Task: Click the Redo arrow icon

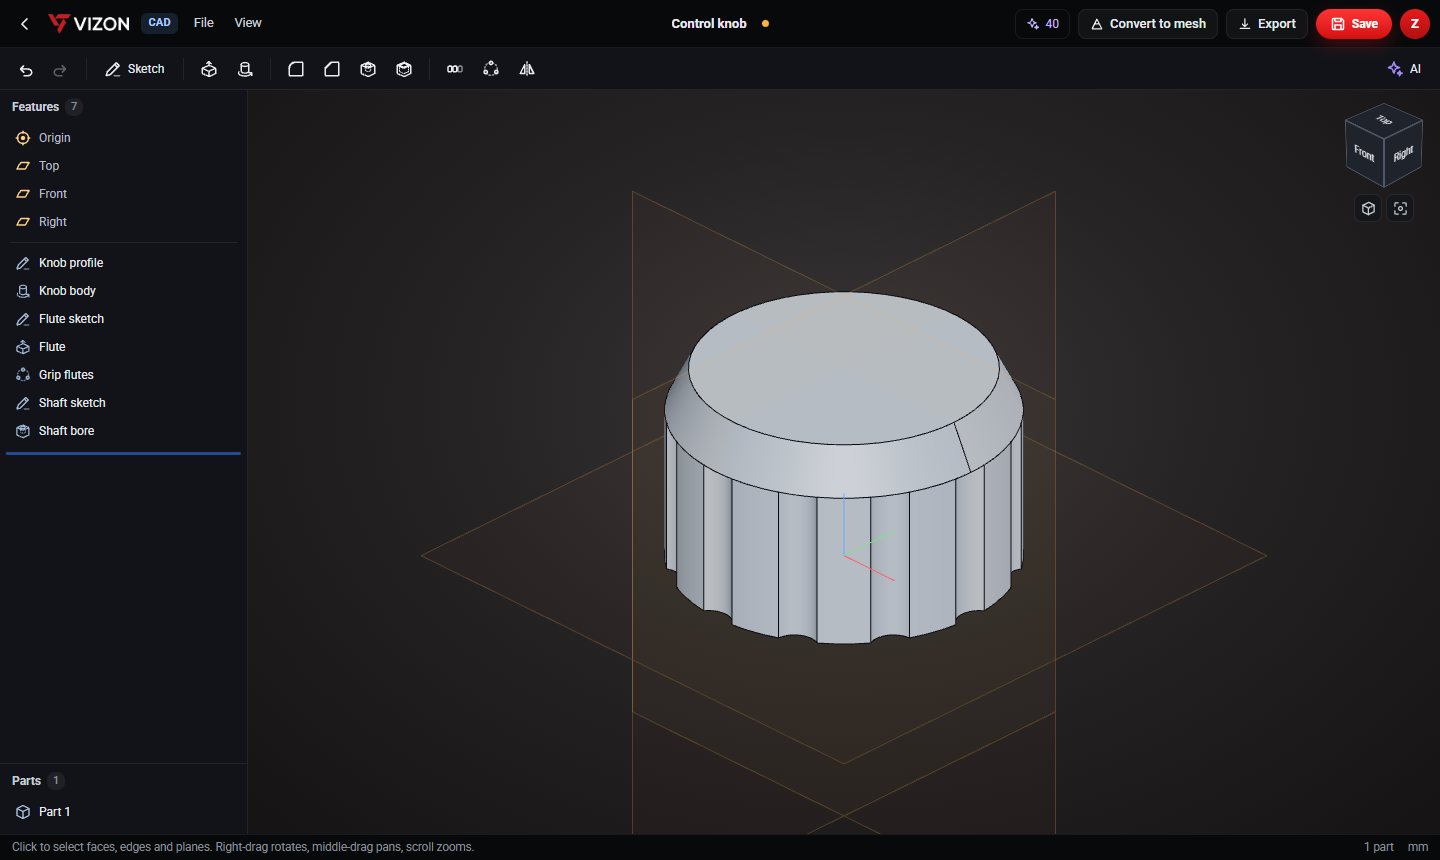Action: (x=60, y=70)
